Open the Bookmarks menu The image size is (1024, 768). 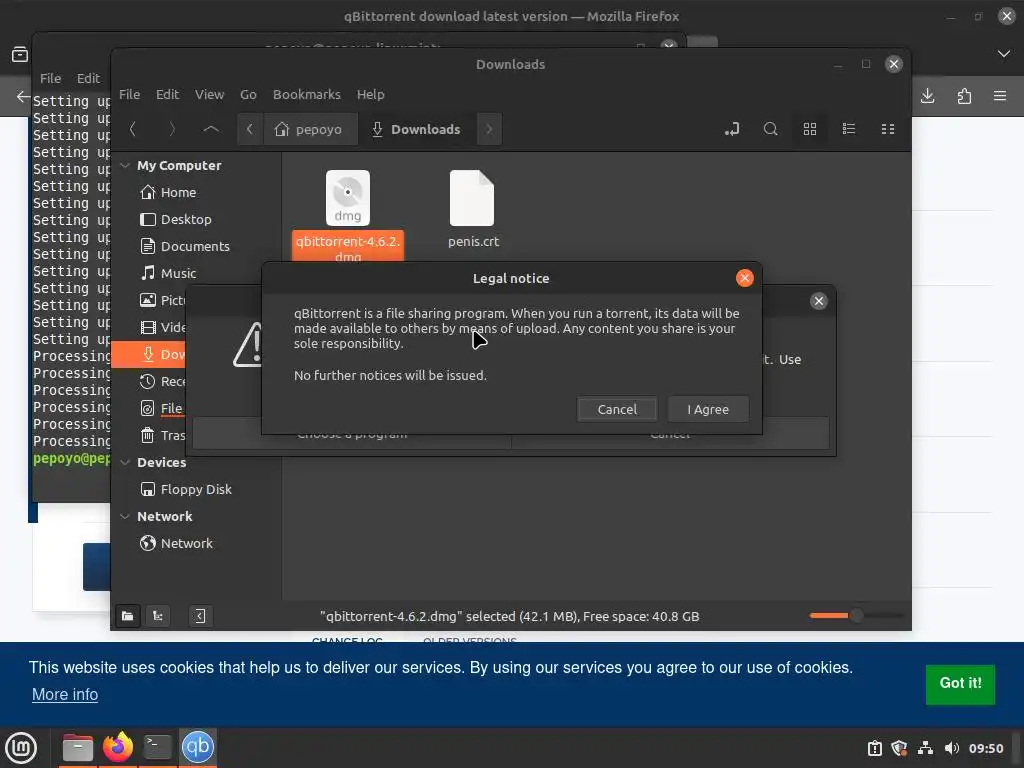(307, 94)
